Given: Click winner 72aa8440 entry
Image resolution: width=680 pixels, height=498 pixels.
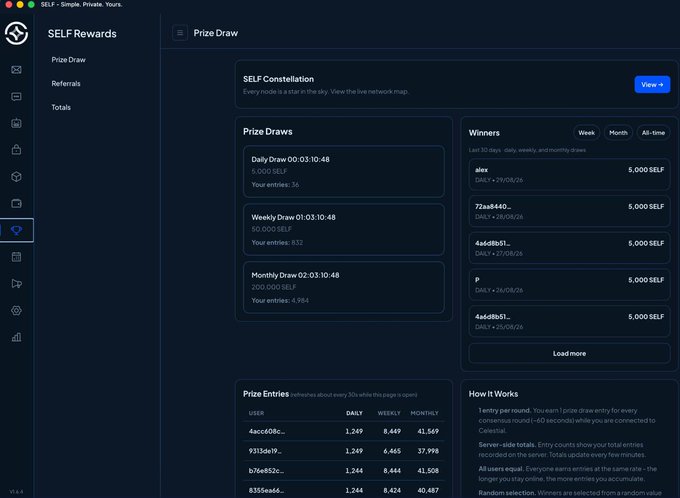Looking at the screenshot, I should point(569,211).
